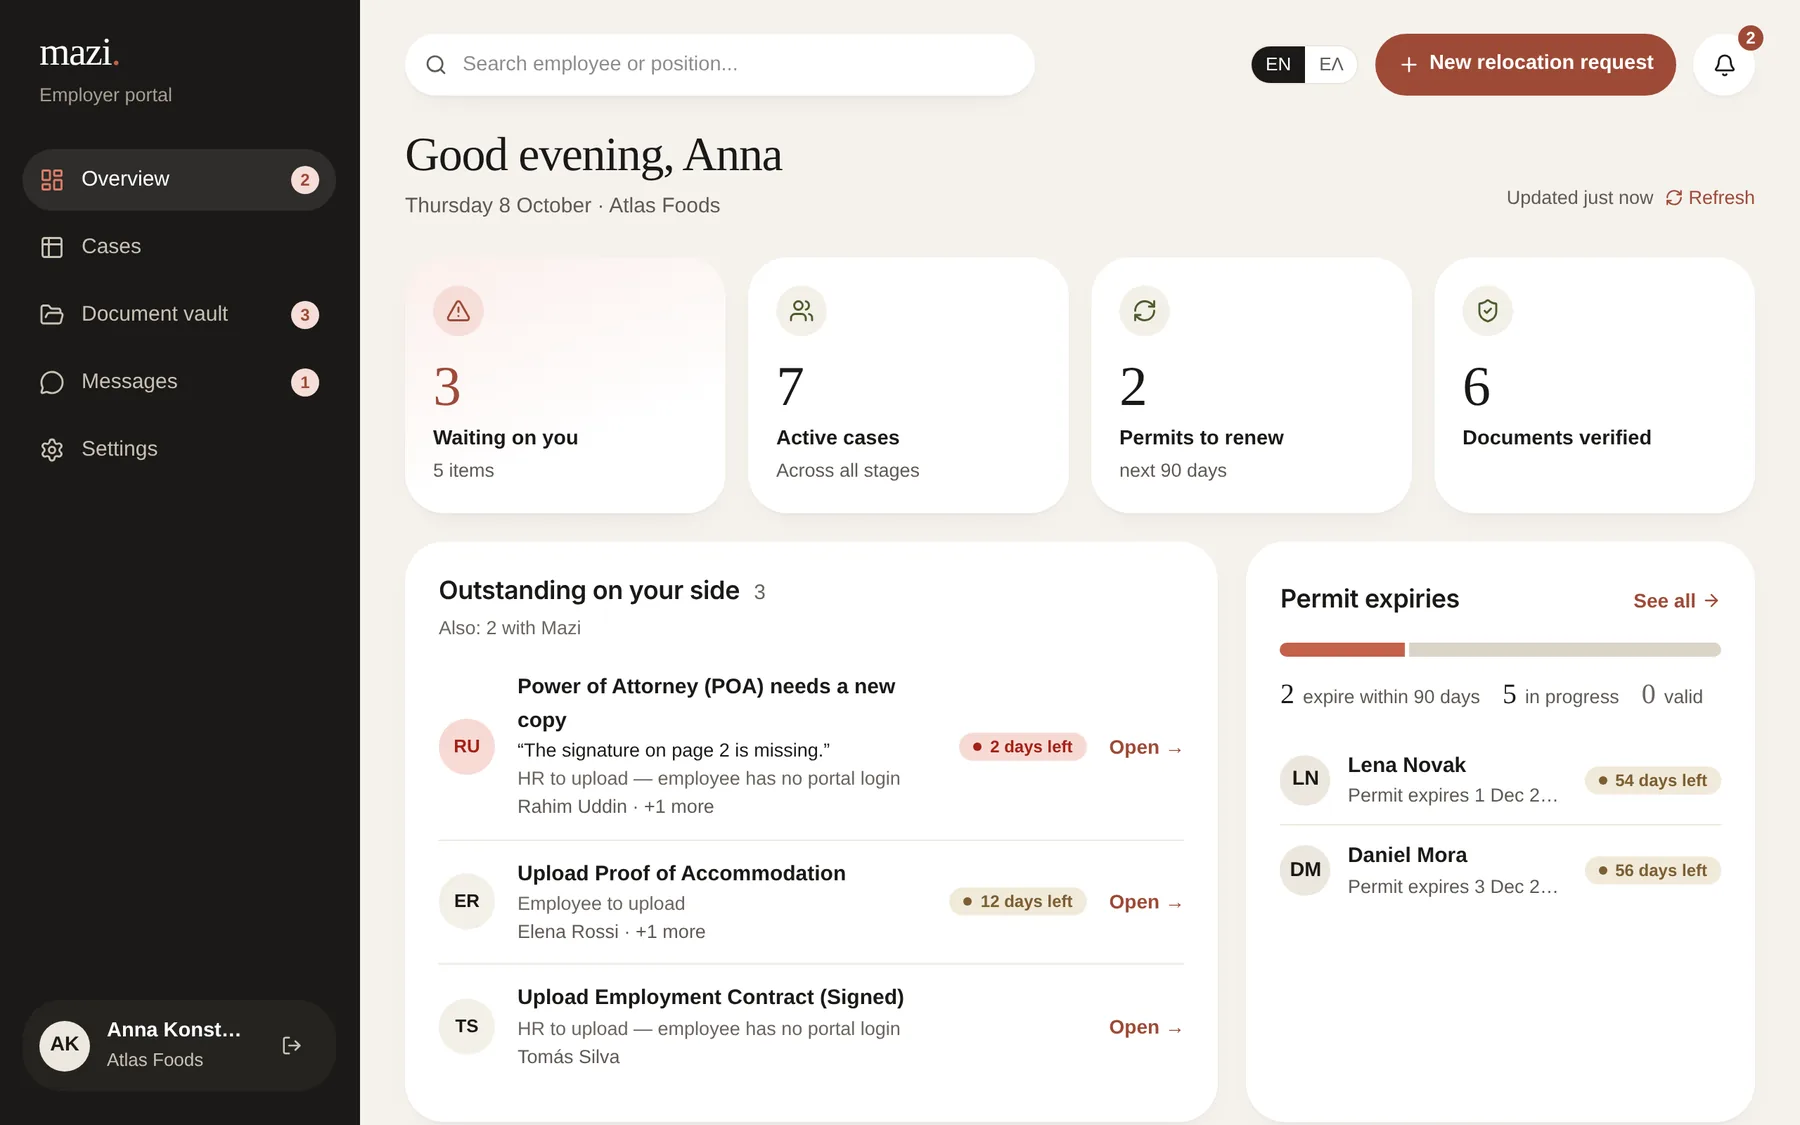Screen dimensions: 1800x1125
Task: Click the LN avatar for Lena Novak
Action: [x=1305, y=779]
